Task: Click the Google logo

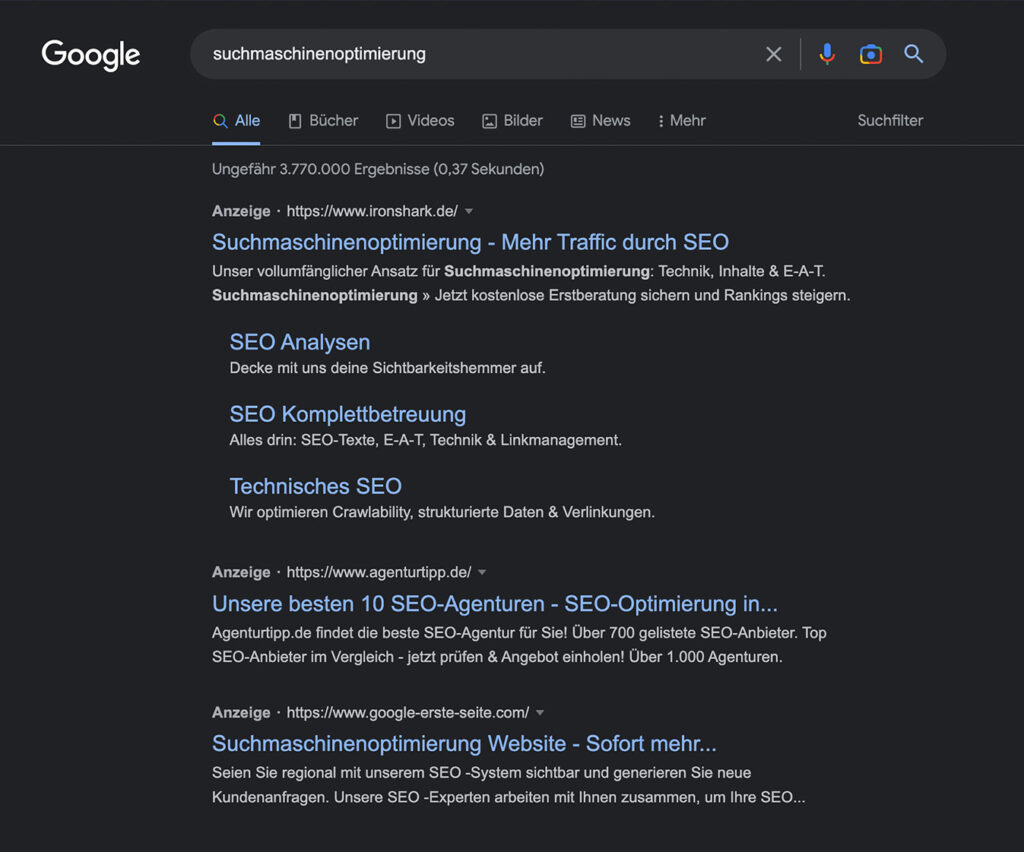Action: (x=91, y=55)
